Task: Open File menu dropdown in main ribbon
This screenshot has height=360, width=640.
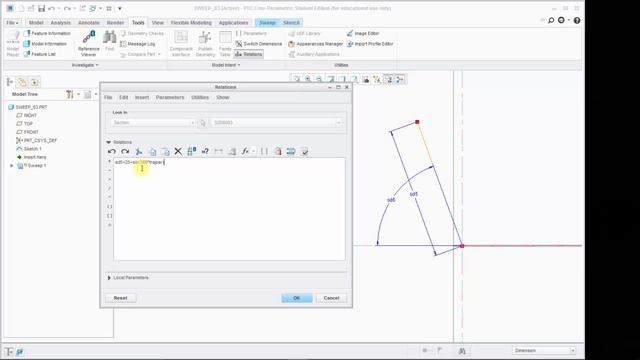Action: coord(12,23)
